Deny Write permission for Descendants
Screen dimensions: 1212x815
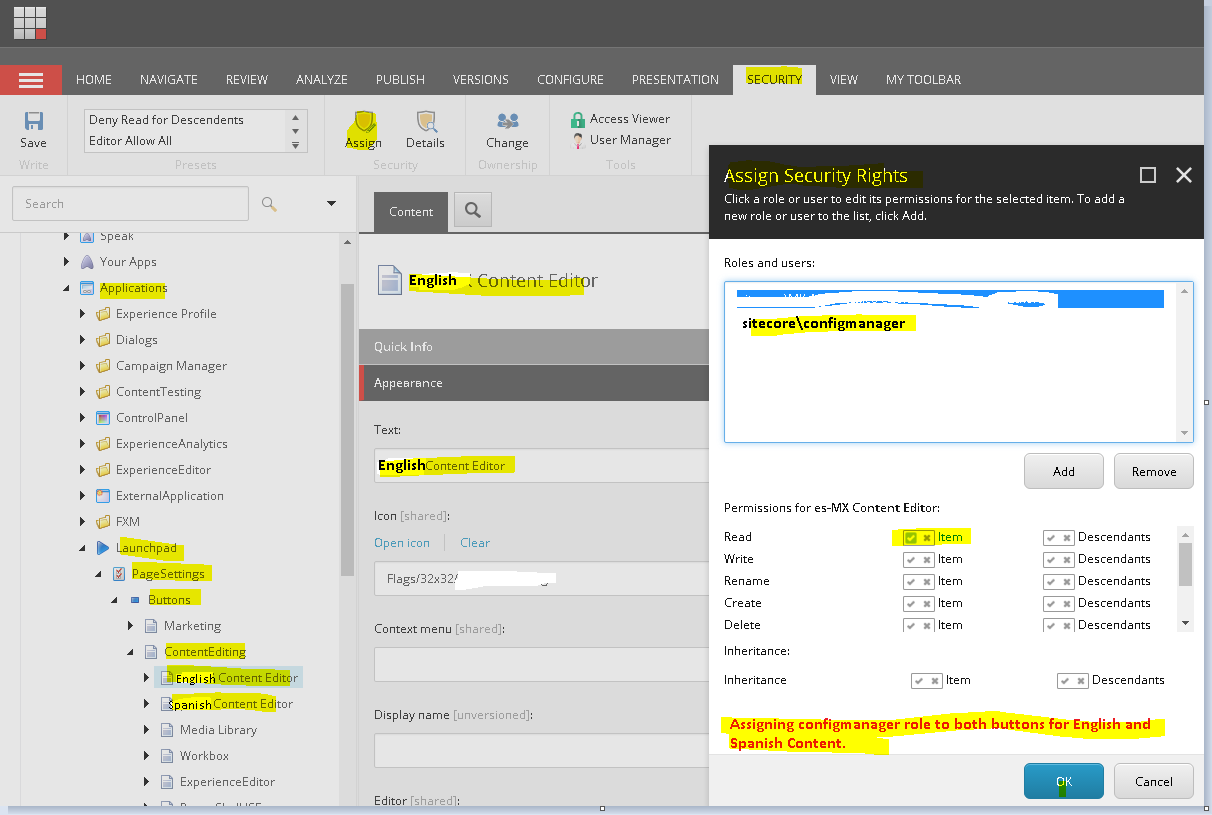click(x=1067, y=559)
